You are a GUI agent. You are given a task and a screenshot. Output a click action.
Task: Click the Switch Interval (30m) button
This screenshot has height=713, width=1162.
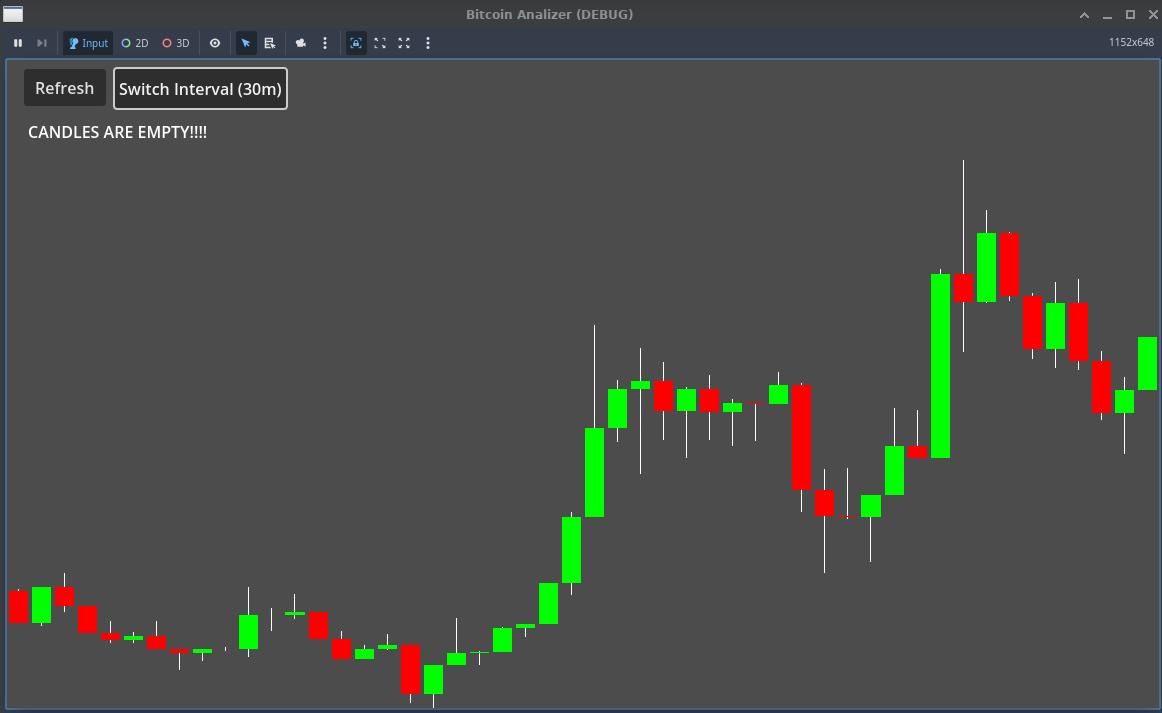coord(200,89)
